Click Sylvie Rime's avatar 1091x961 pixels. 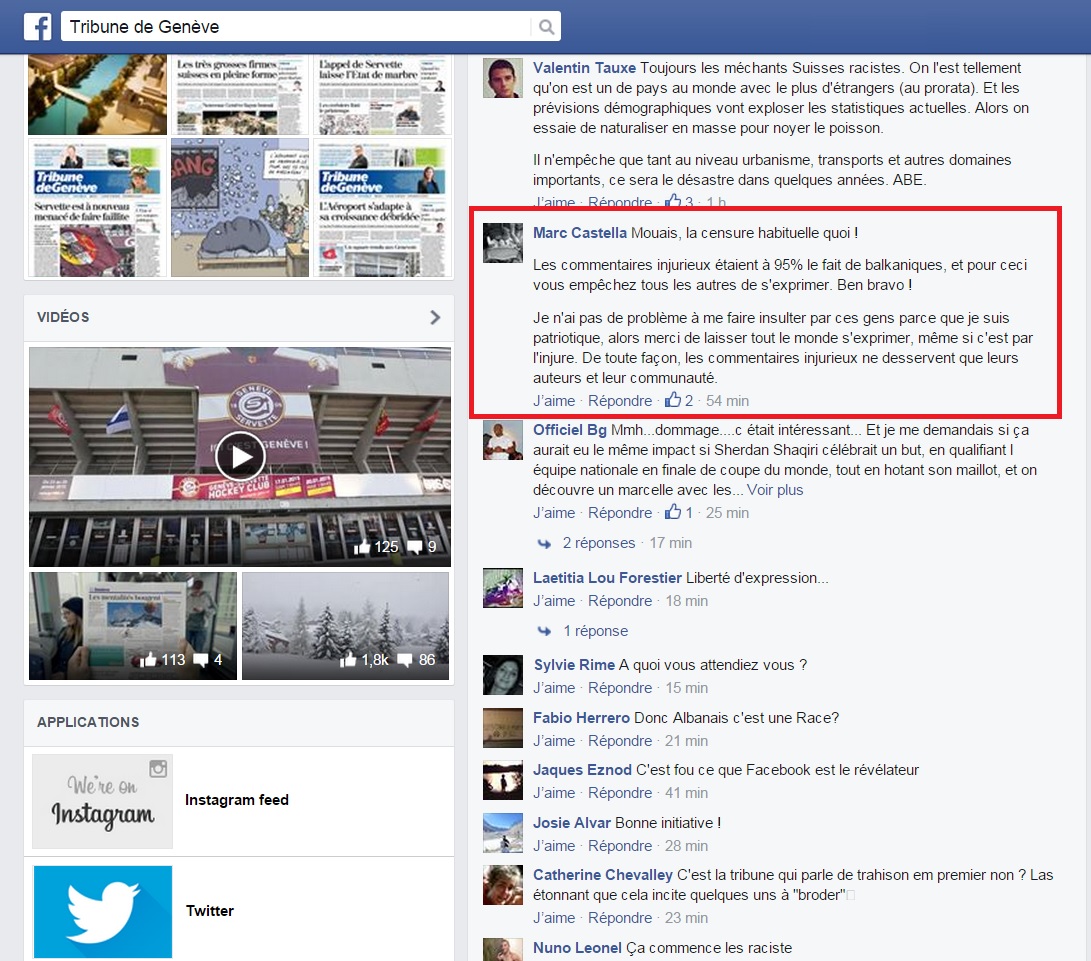pos(503,675)
